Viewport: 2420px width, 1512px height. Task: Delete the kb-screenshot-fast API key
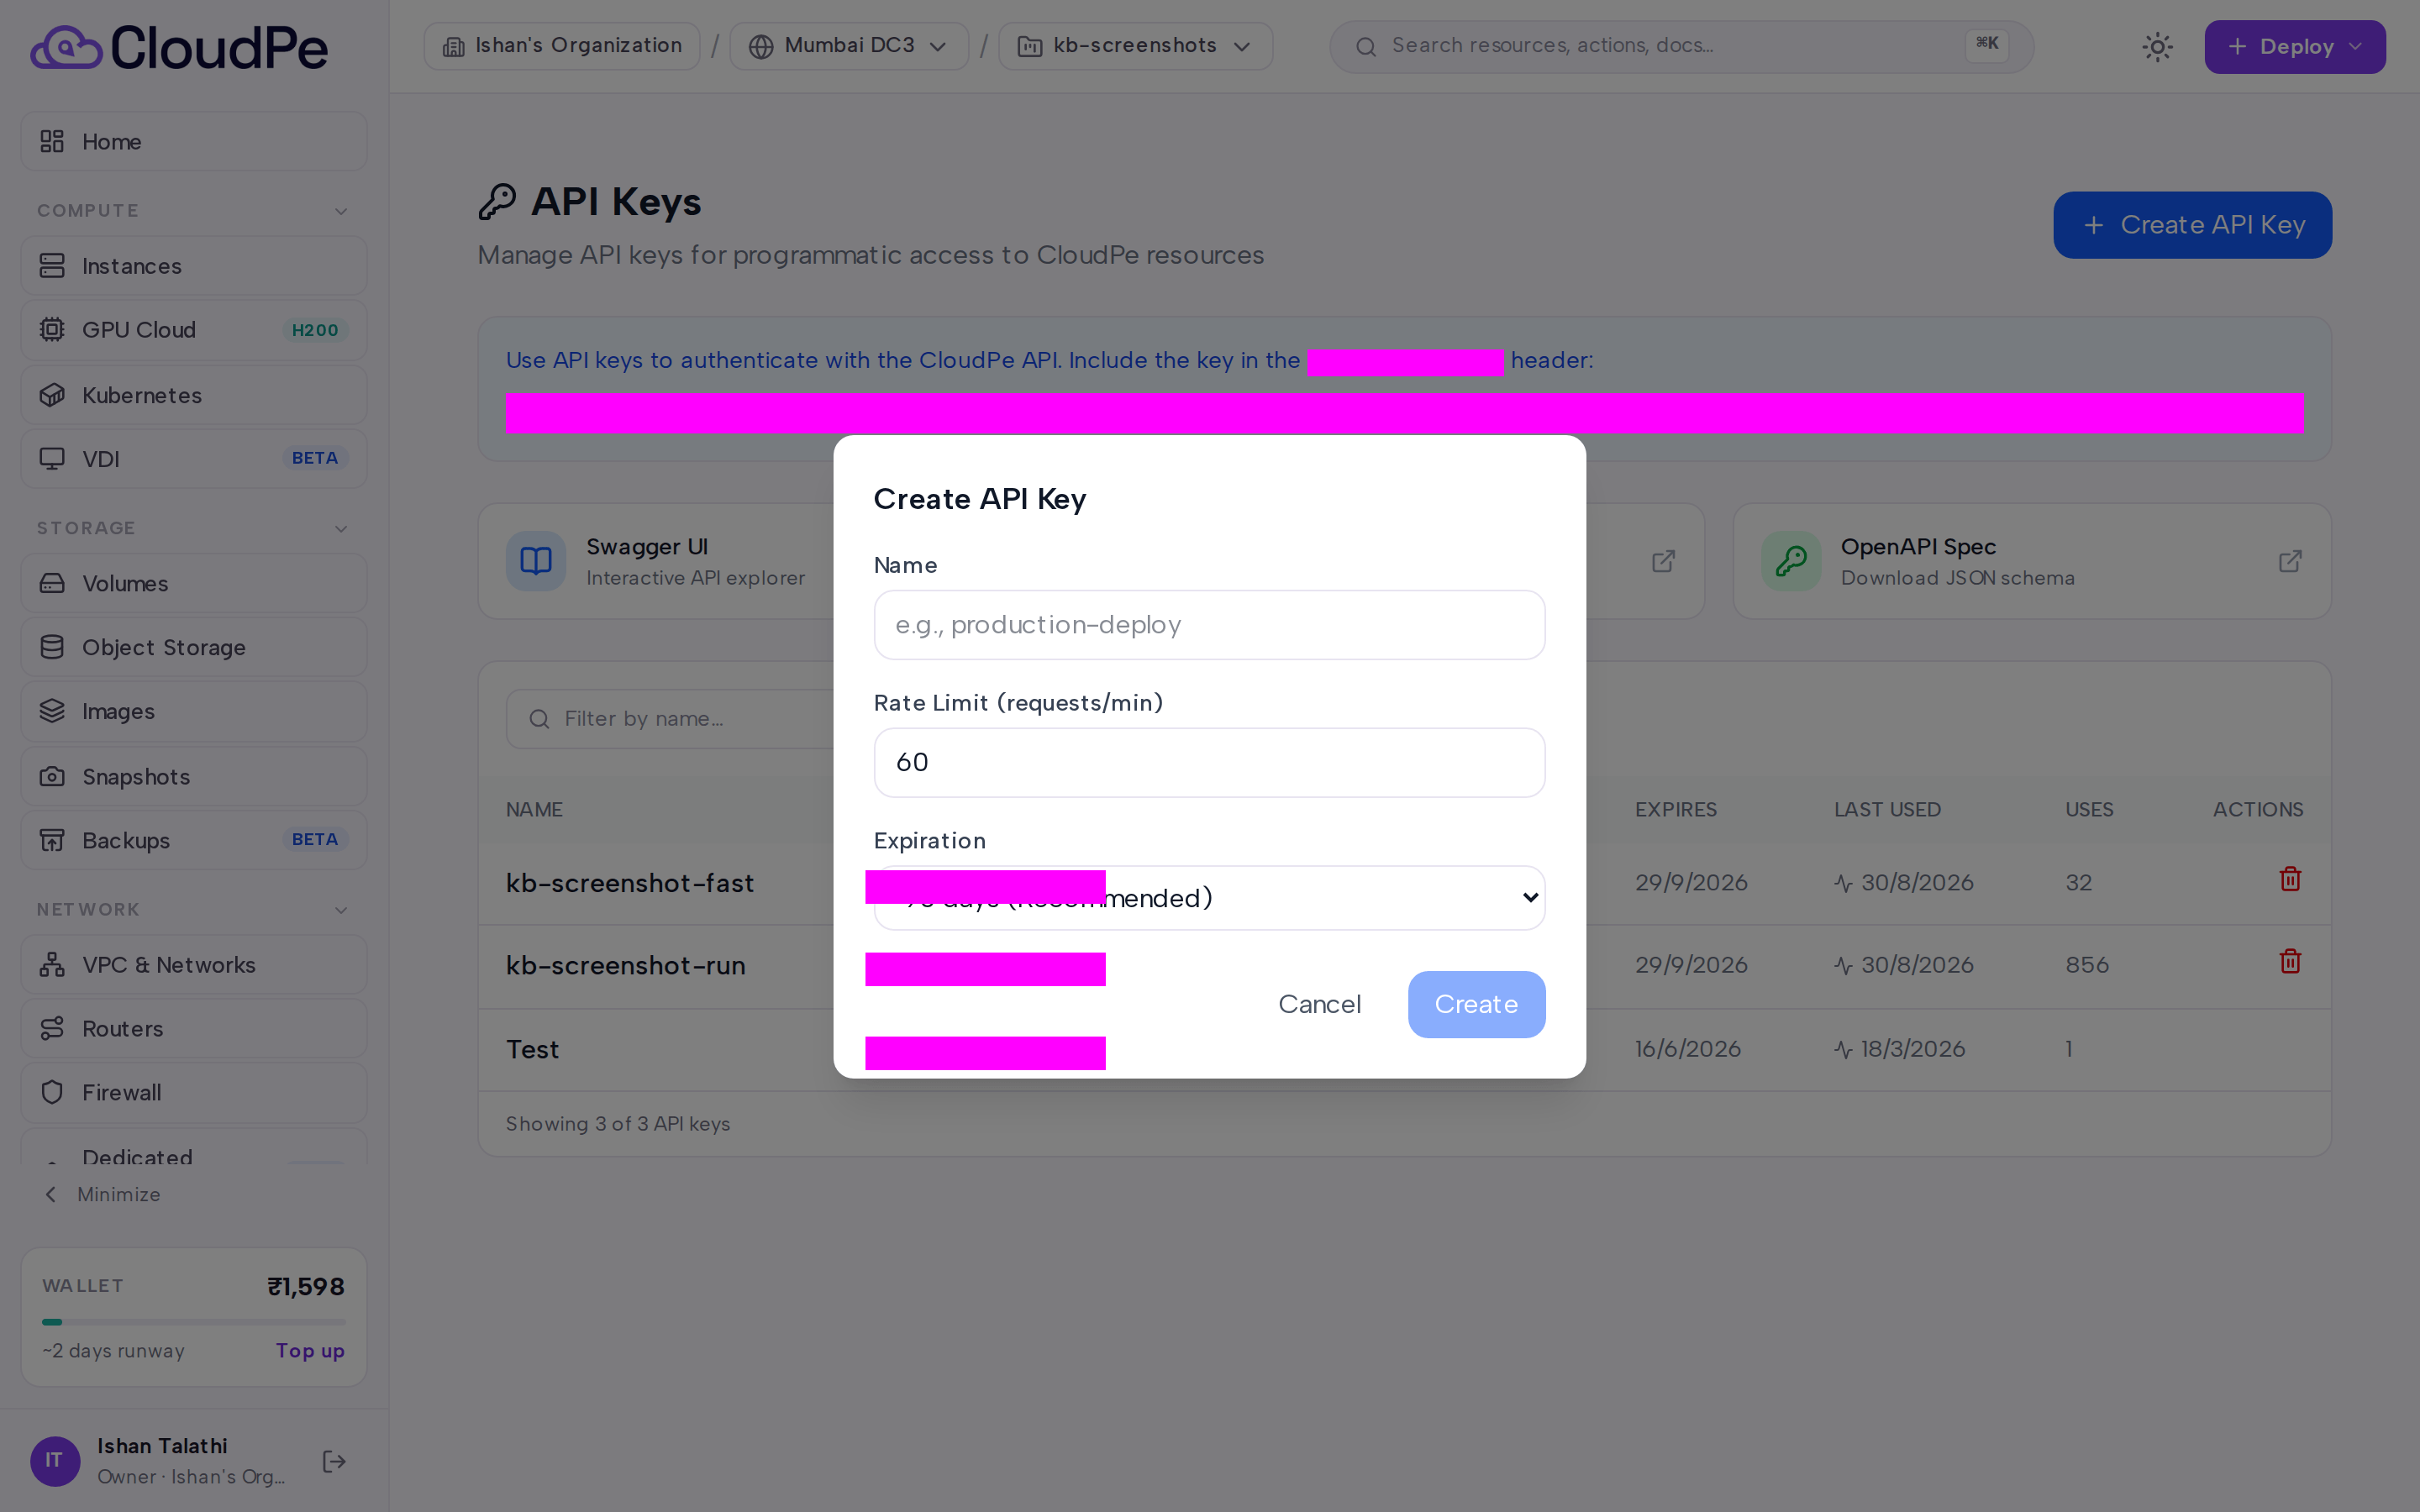click(2290, 879)
